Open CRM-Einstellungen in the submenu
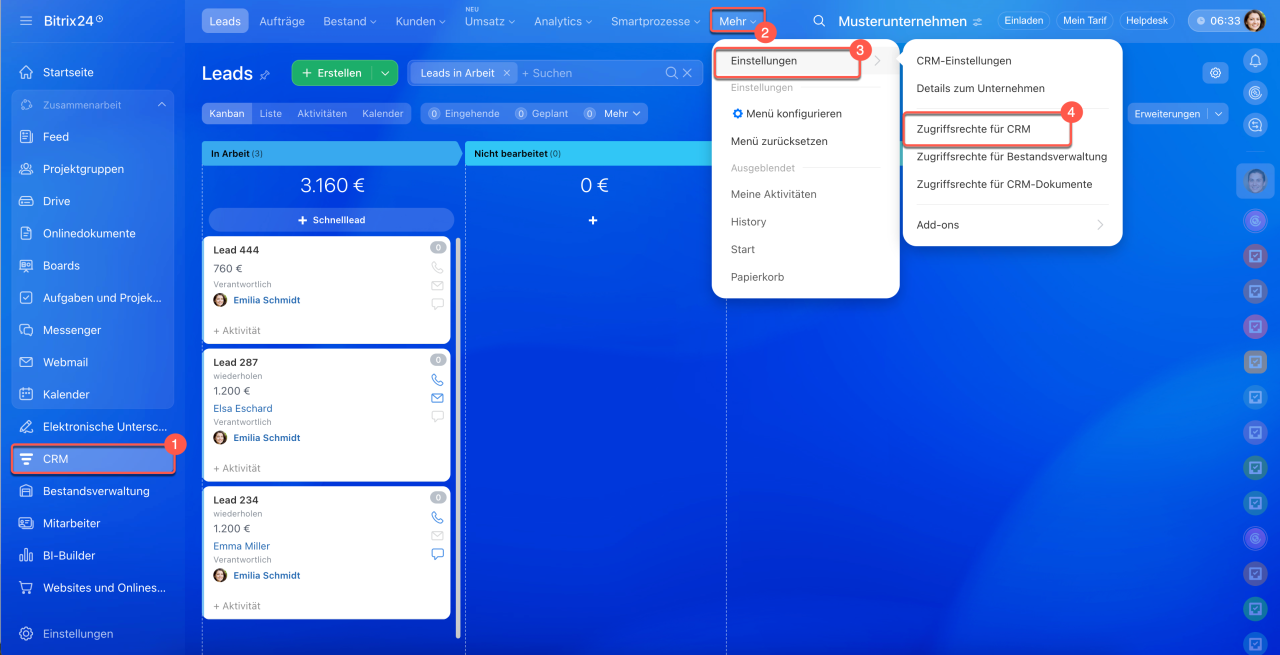The width and height of the screenshot is (1280, 655). [x=964, y=61]
